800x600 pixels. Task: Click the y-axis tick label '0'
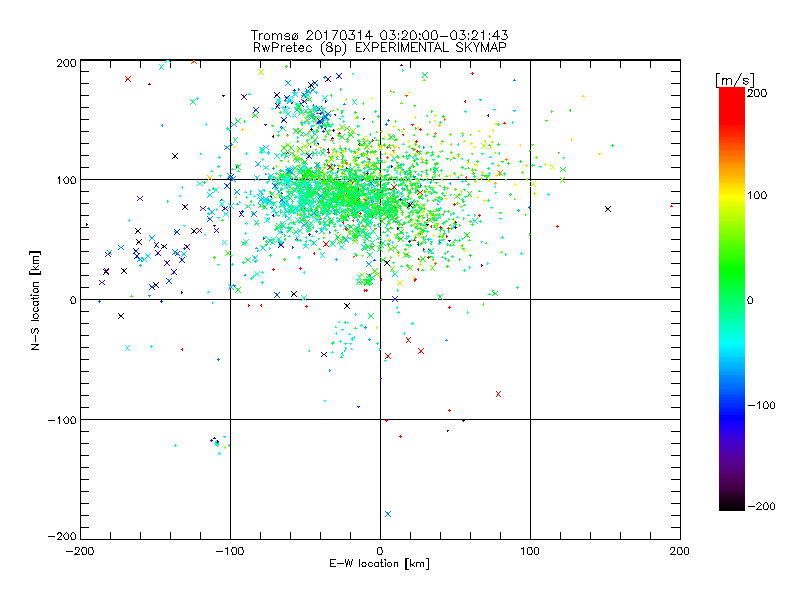click(73, 300)
